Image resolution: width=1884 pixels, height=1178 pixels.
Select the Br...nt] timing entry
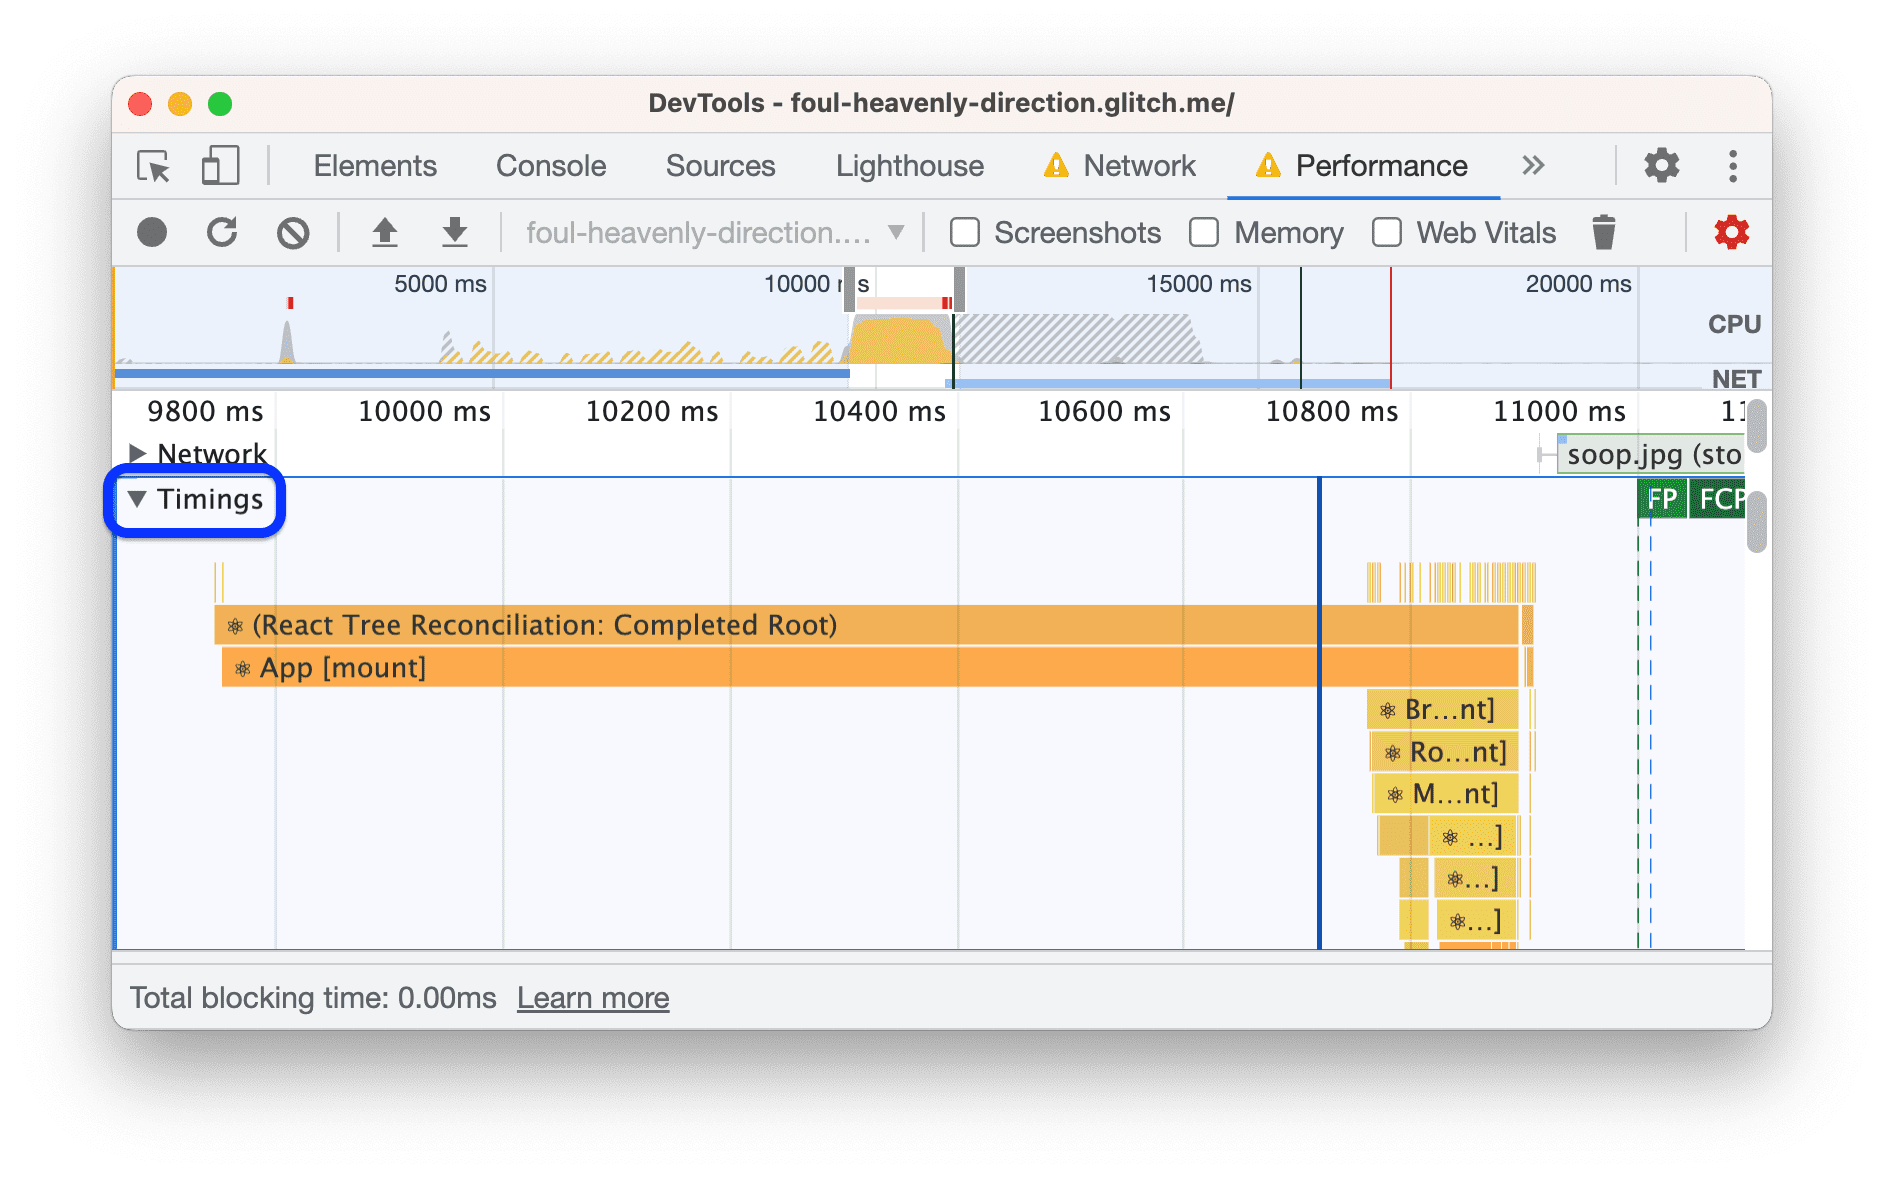tap(1442, 710)
